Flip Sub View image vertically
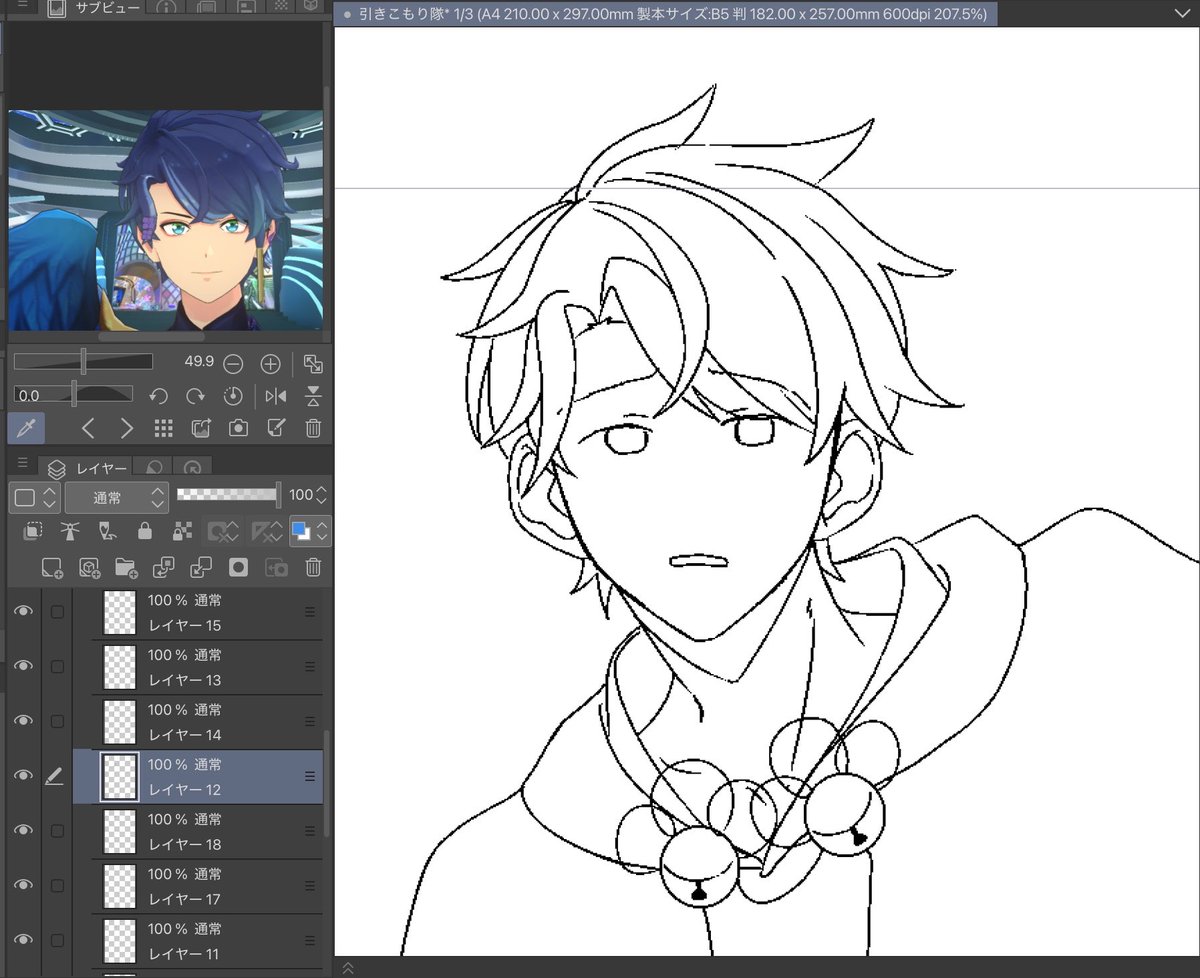This screenshot has width=1200, height=978. pos(313,396)
